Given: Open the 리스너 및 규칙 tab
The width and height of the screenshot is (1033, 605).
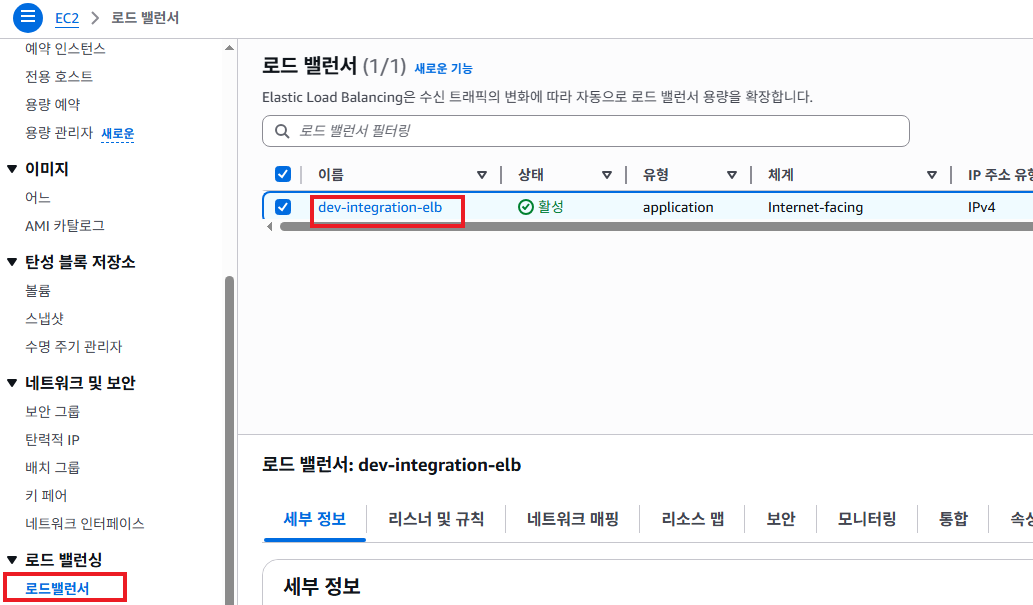Looking at the screenshot, I should [x=436, y=519].
